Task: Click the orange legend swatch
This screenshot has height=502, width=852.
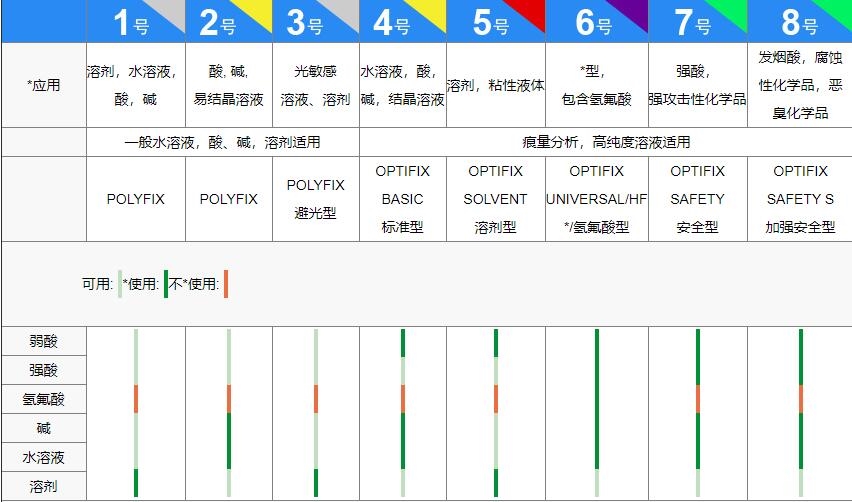Action: [x=226, y=284]
